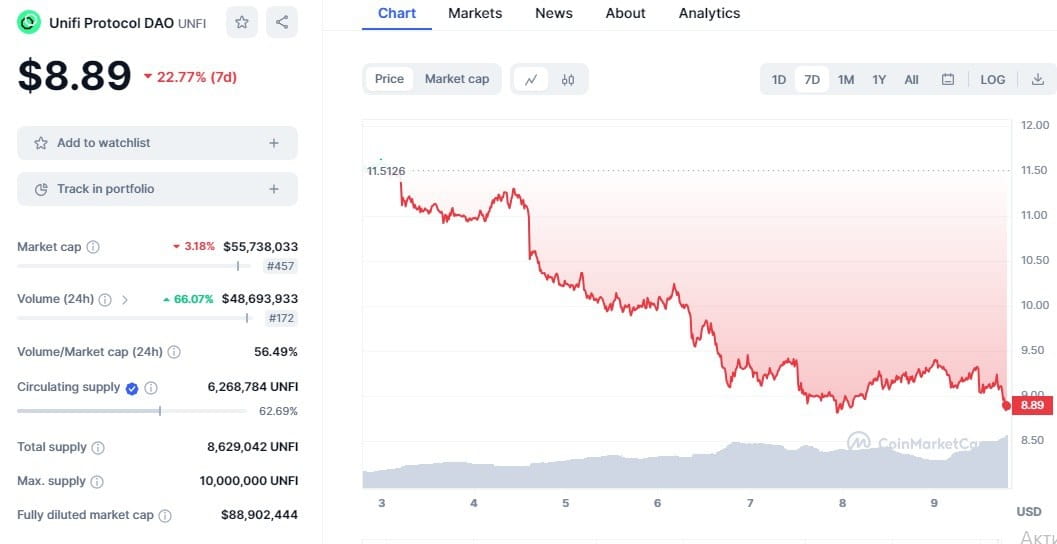This screenshot has height=544, width=1057.
Task: Click Add to watchlist button
Action: [157, 143]
